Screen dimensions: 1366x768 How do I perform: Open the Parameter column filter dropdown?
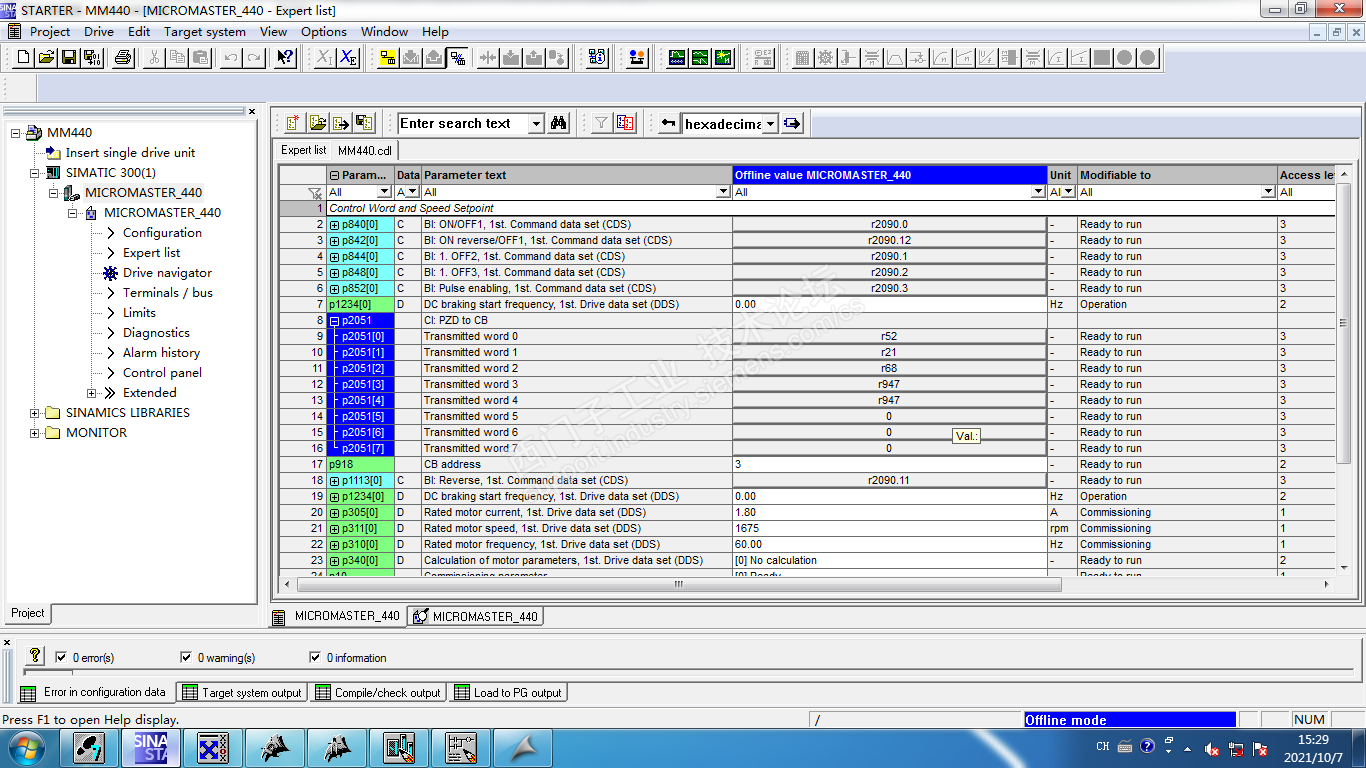tap(384, 192)
